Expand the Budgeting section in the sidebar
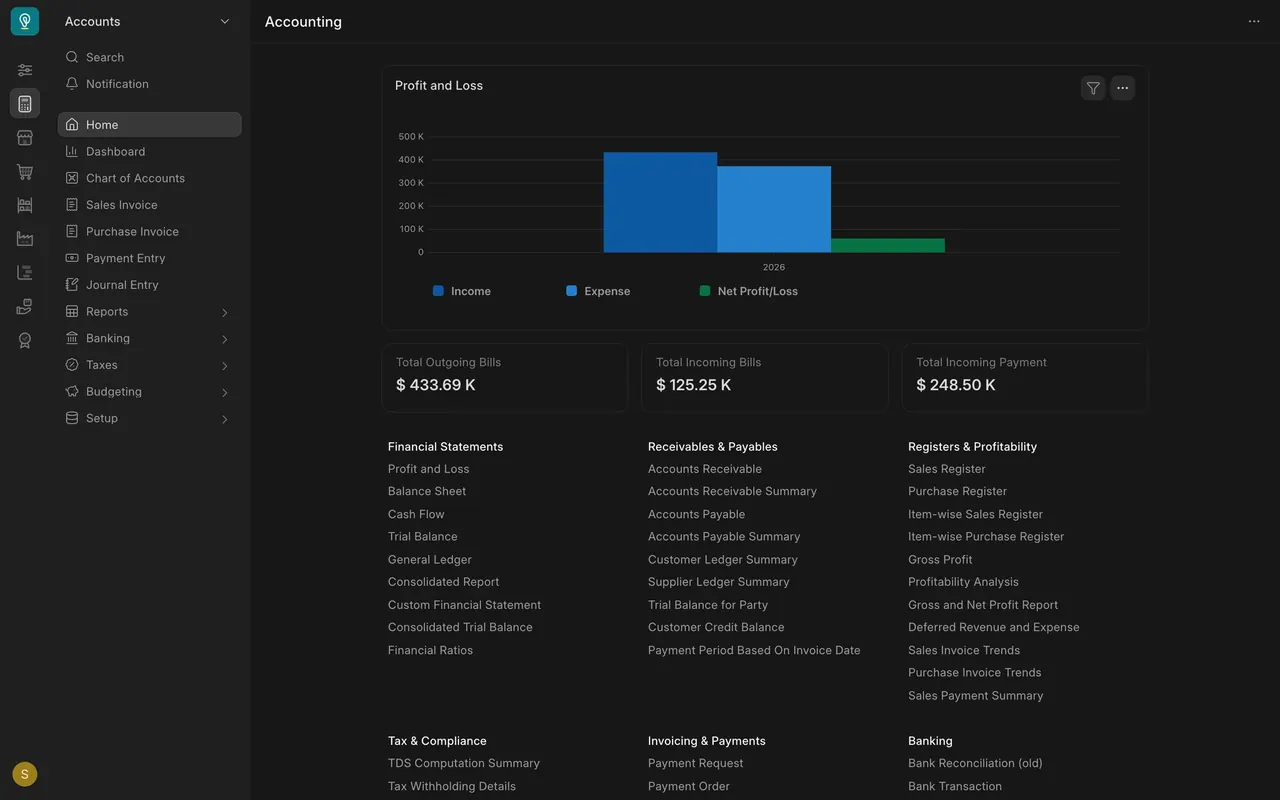 pyautogui.click(x=150, y=392)
